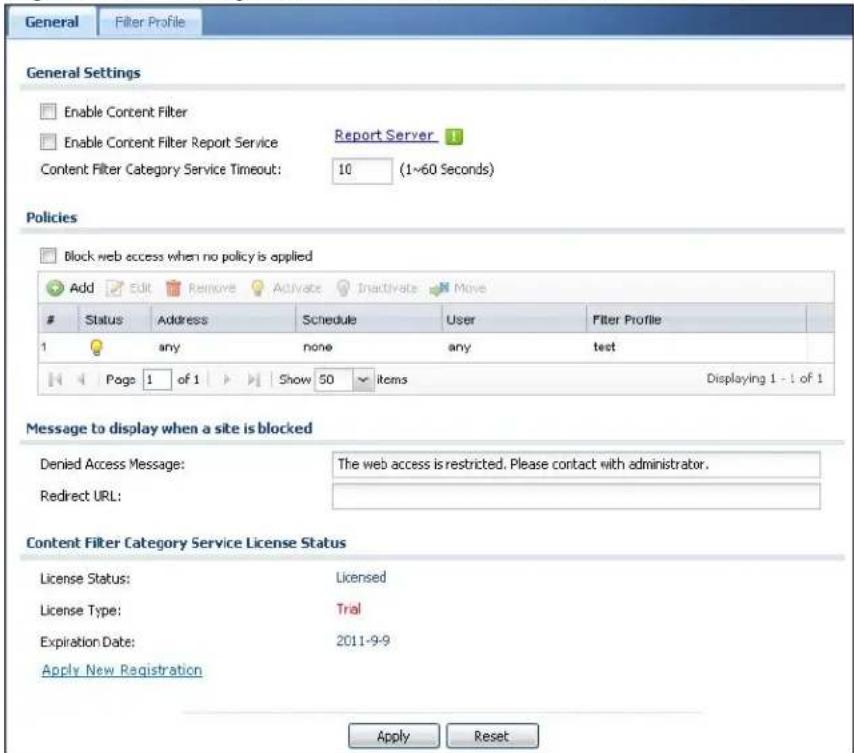Go to the next policies page
The height and width of the screenshot is (753, 854).
227,379
